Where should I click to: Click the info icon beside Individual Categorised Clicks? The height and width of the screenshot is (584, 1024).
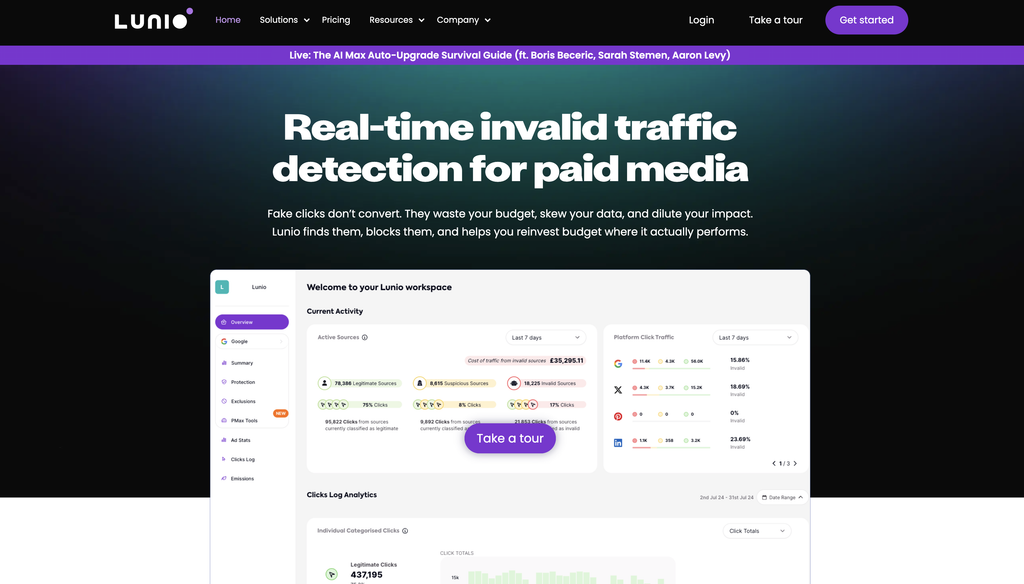click(x=405, y=531)
